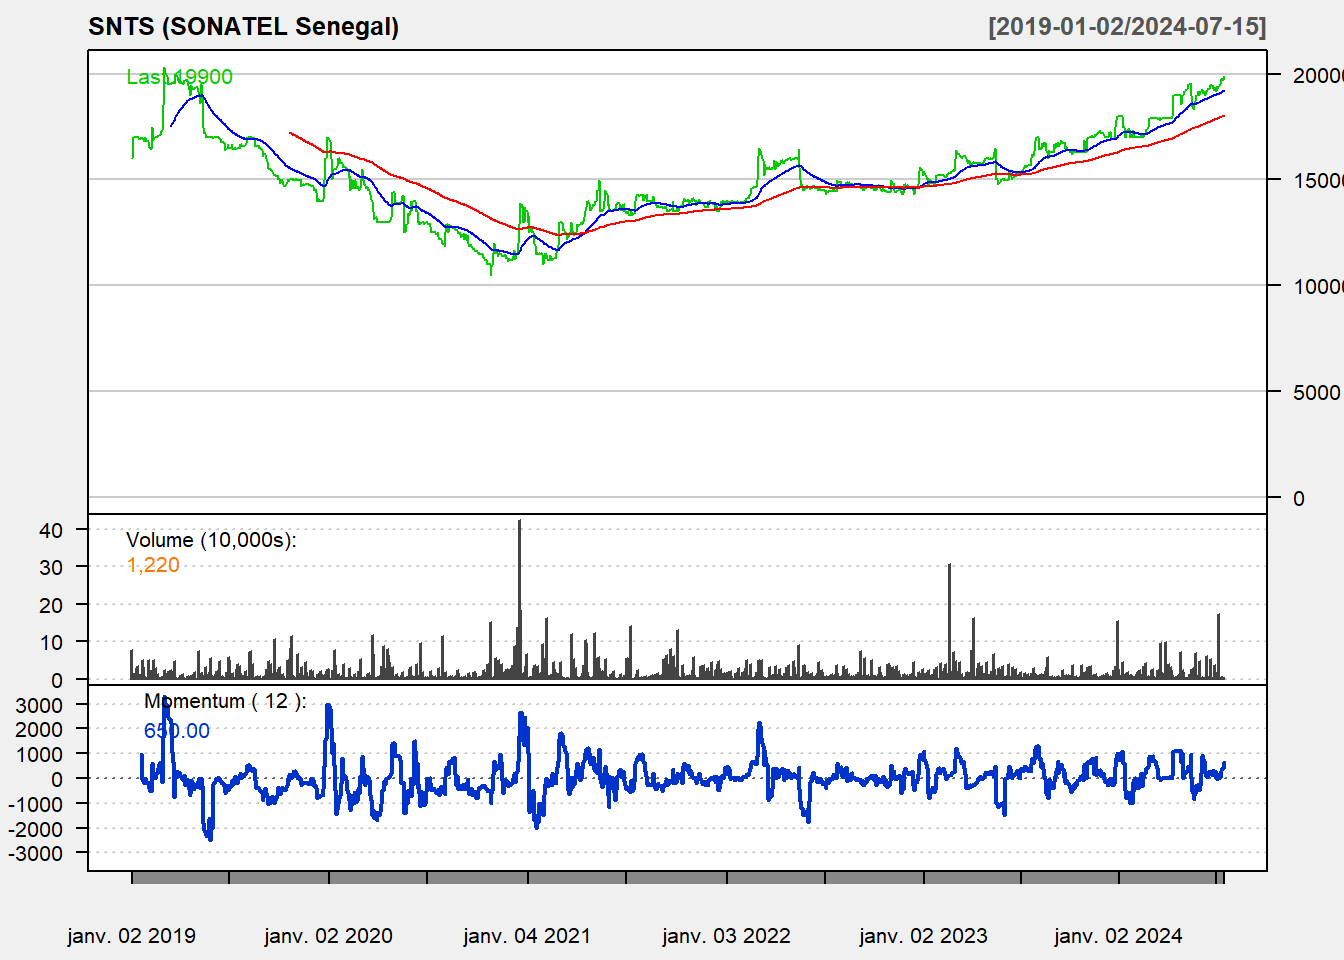Select the janv. 02 2019 date label
This screenshot has height=960, width=1344.
point(131,936)
